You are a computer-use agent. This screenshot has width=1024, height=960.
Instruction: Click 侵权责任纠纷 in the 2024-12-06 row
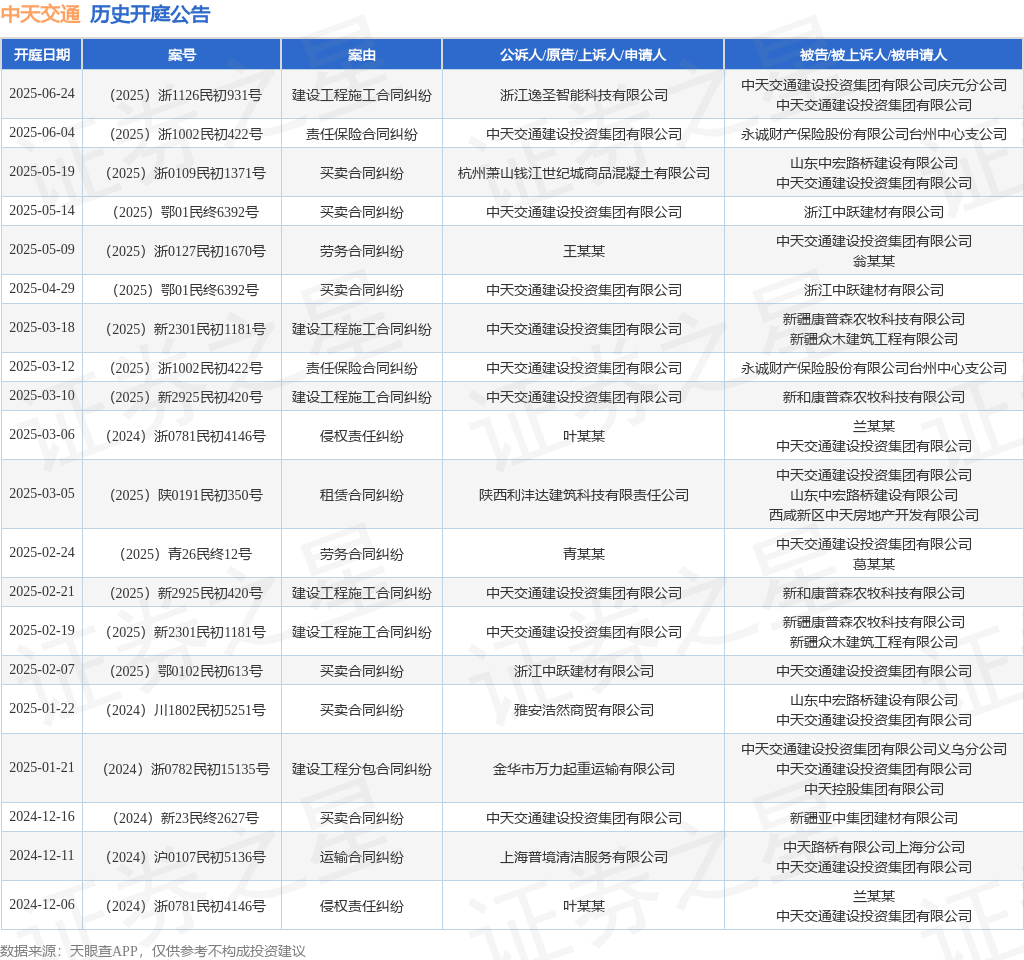coord(362,906)
